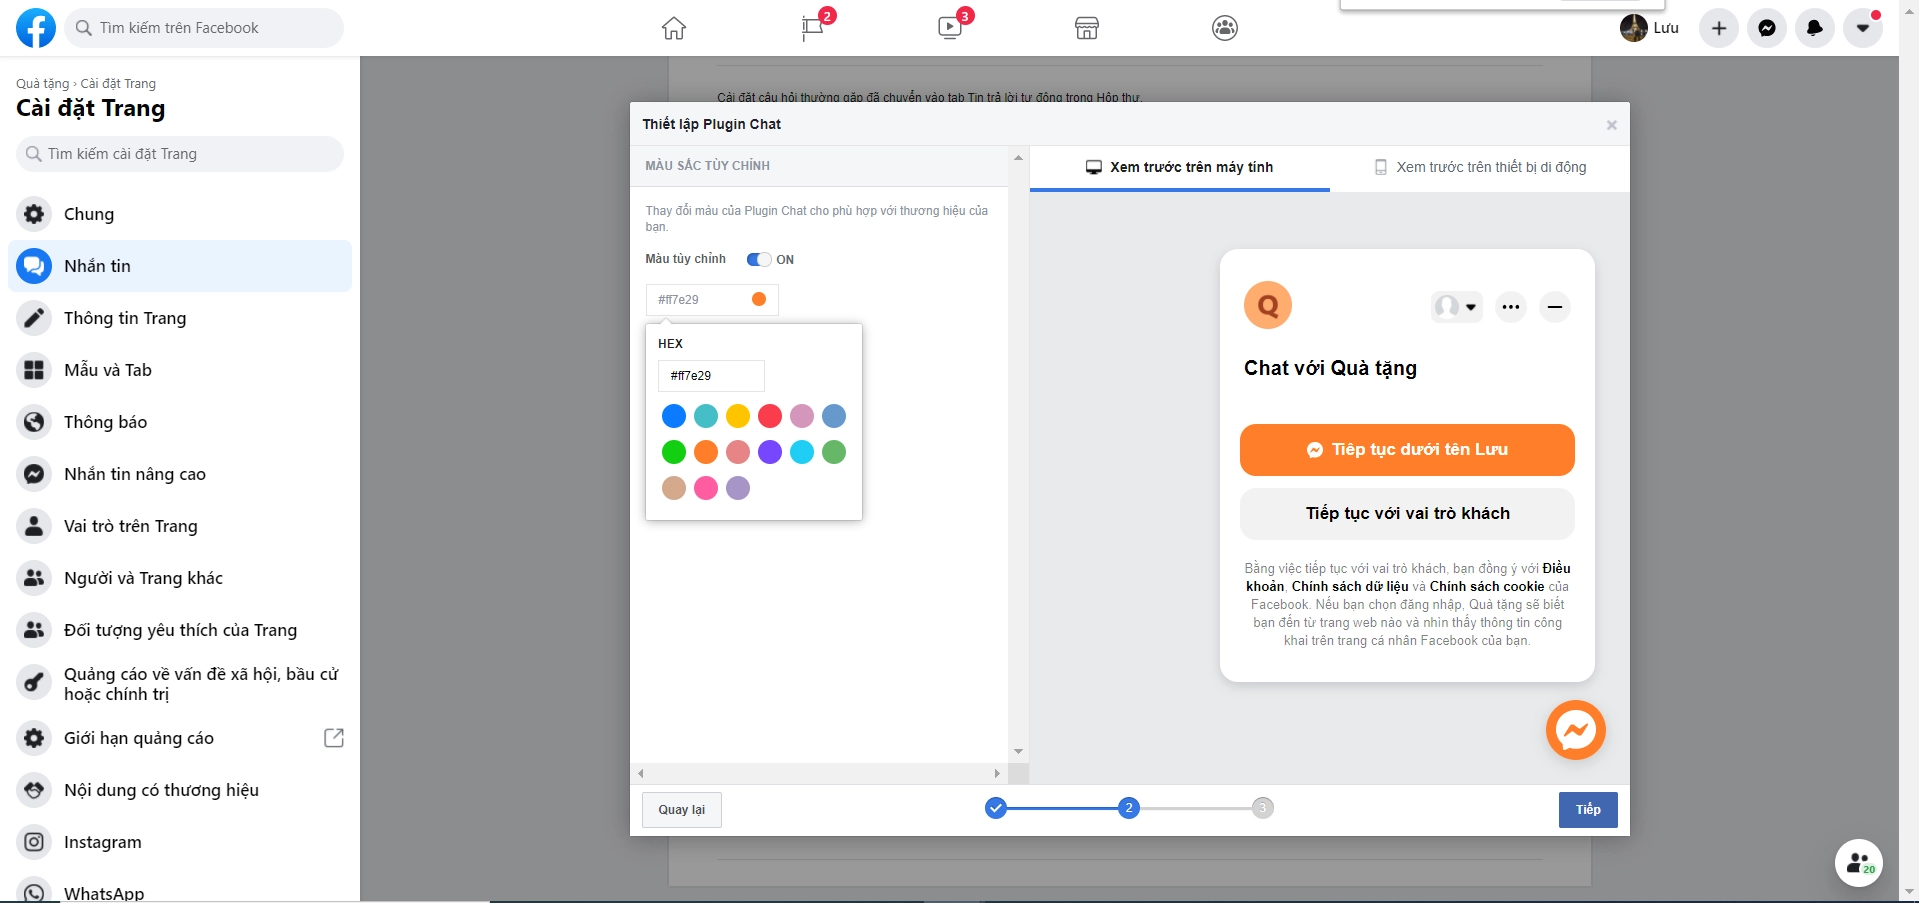
Task: Open the Watch video icon
Action: (x=950, y=28)
